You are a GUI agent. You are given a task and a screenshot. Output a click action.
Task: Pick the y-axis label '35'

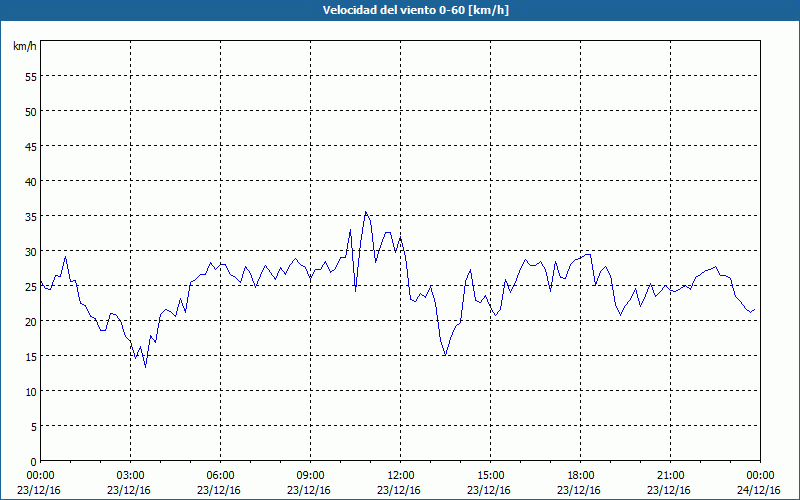click(31, 217)
